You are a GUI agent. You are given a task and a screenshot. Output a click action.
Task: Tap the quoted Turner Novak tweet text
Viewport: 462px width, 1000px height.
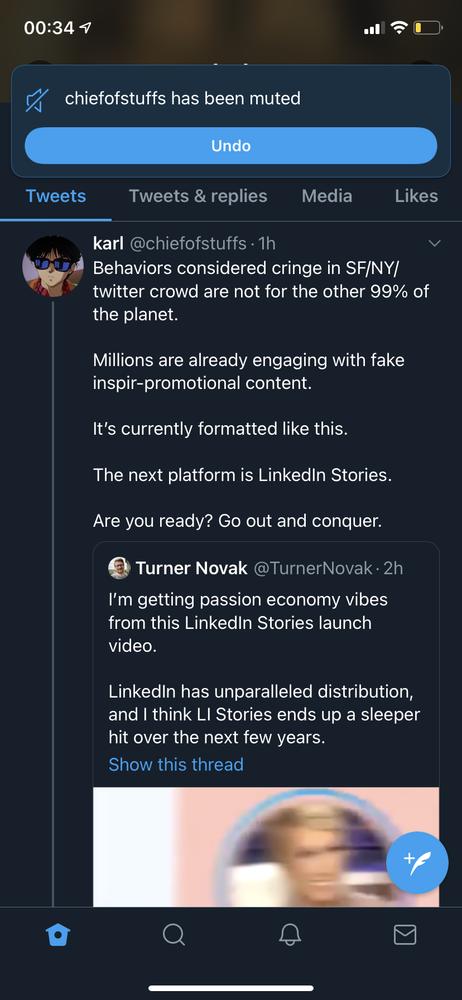(264, 669)
